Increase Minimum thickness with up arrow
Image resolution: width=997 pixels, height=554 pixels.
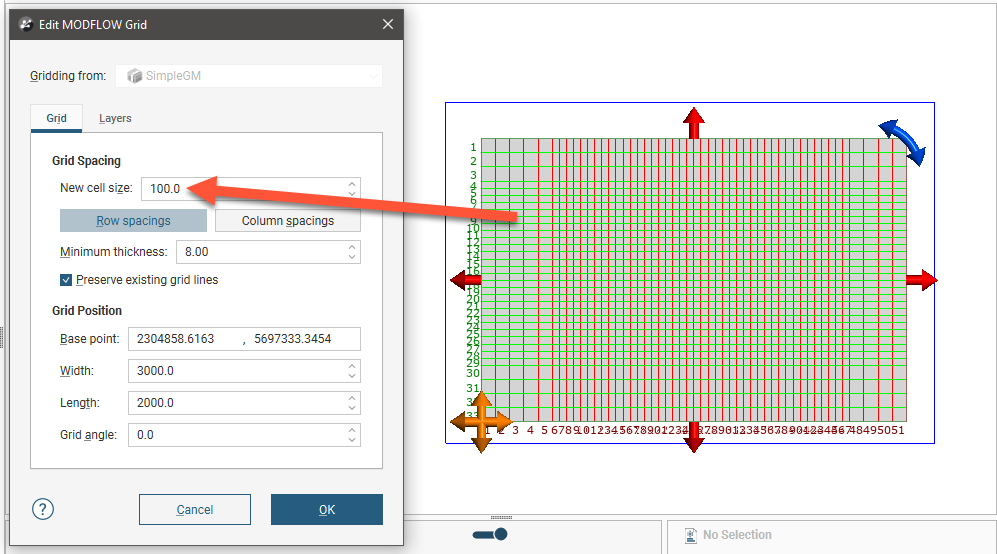(x=352, y=247)
